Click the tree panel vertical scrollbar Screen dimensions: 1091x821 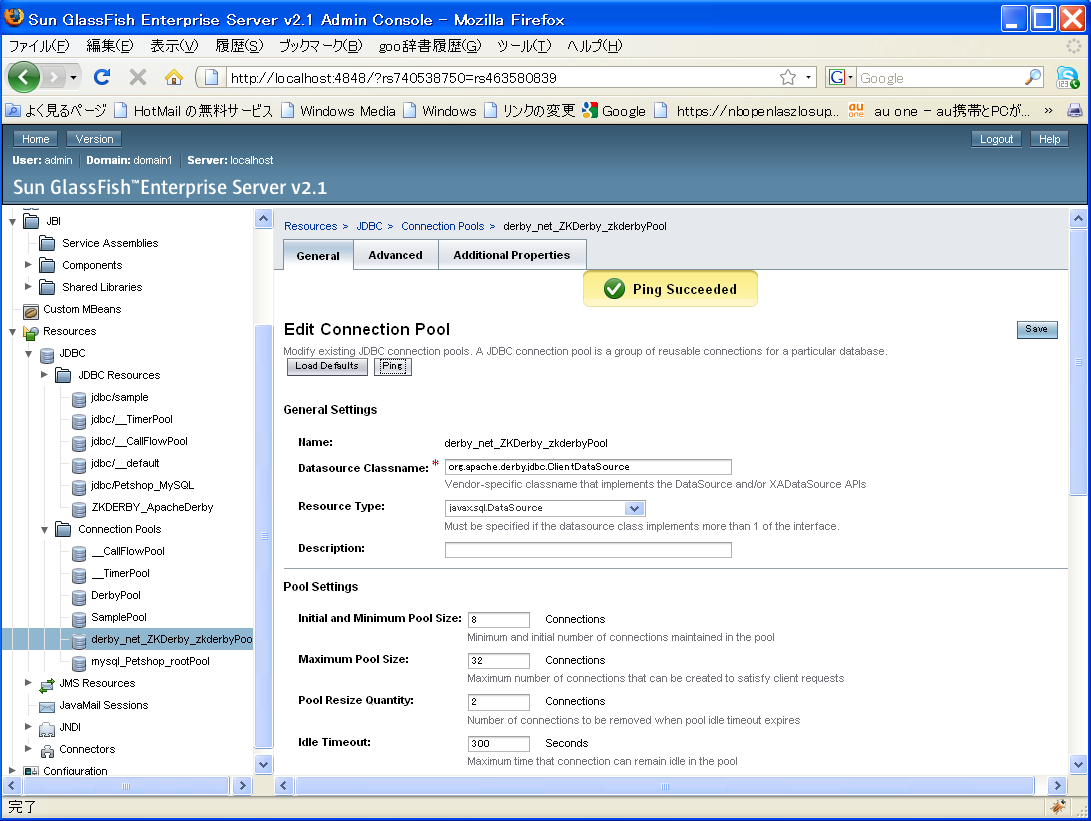click(x=264, y=536)
